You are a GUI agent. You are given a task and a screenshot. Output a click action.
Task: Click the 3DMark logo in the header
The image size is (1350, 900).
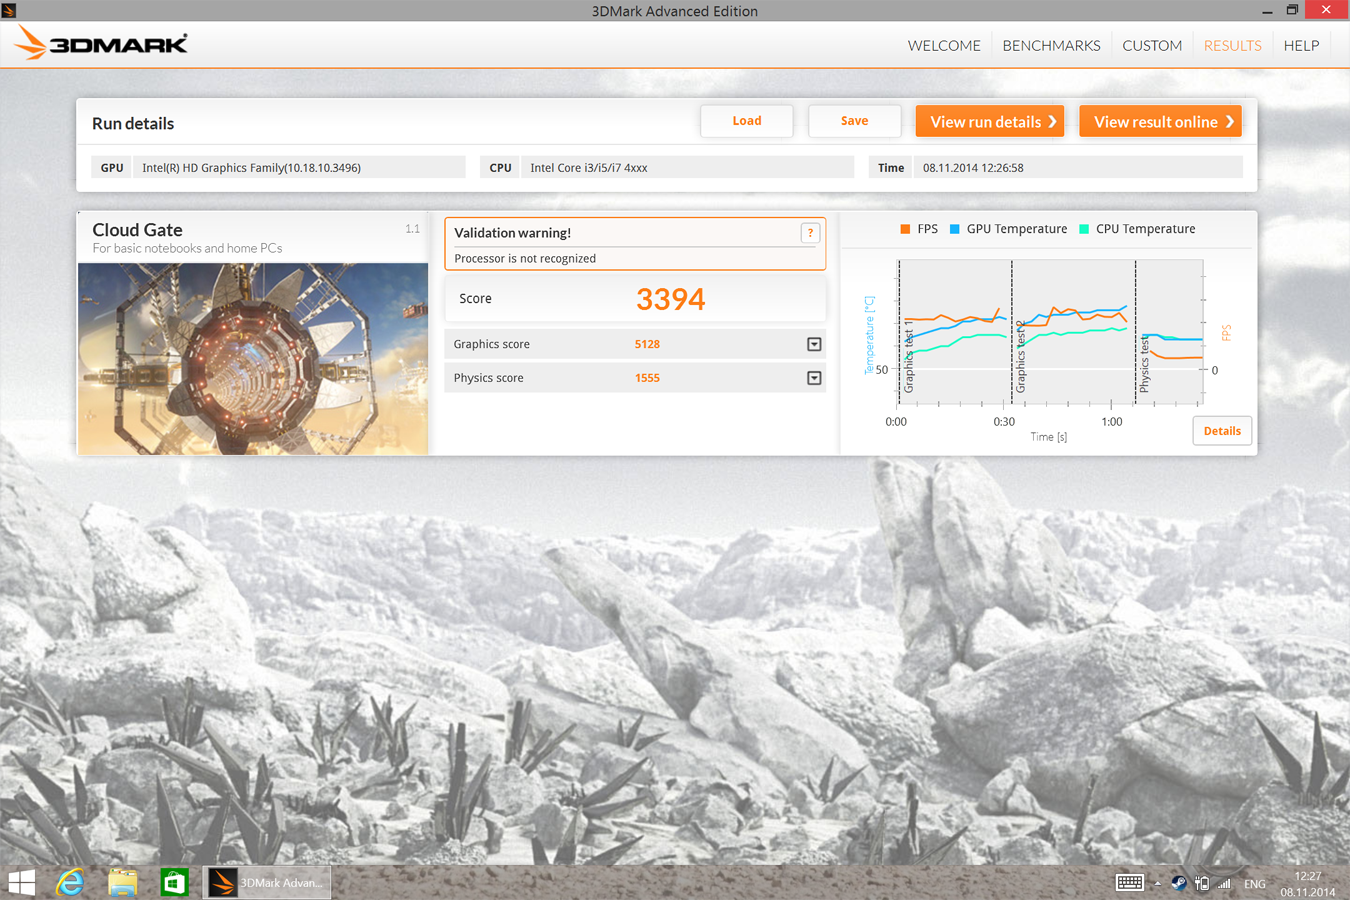pyautogui.click(x=101, y=43)
